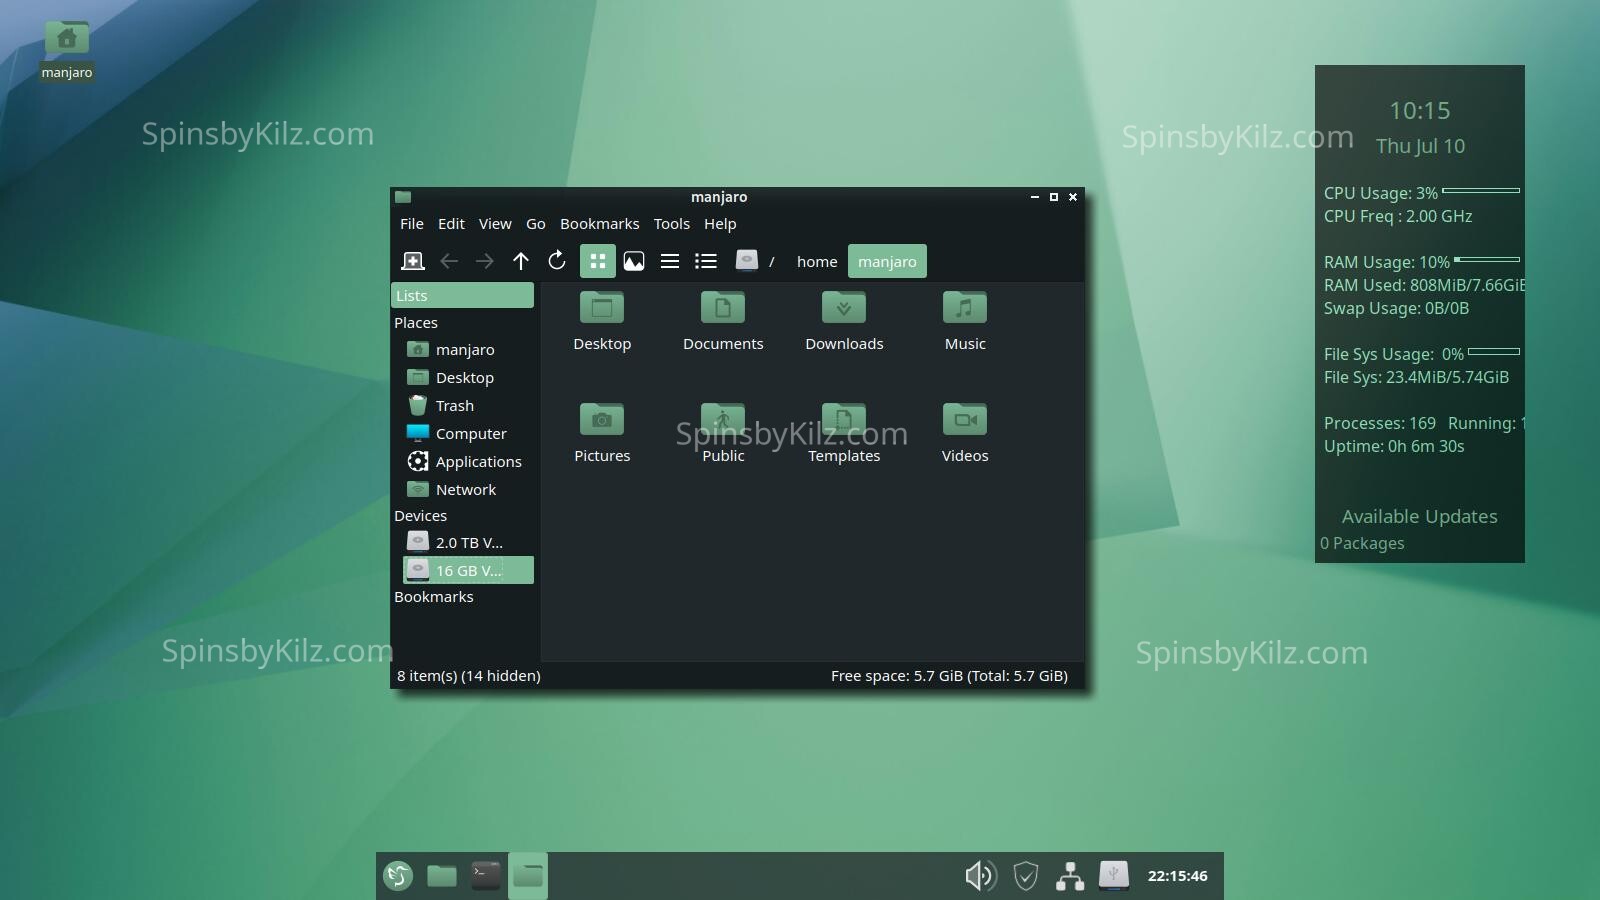Select the Music folder icon
The image size is (1600, 900).
[x=965, y=307]
